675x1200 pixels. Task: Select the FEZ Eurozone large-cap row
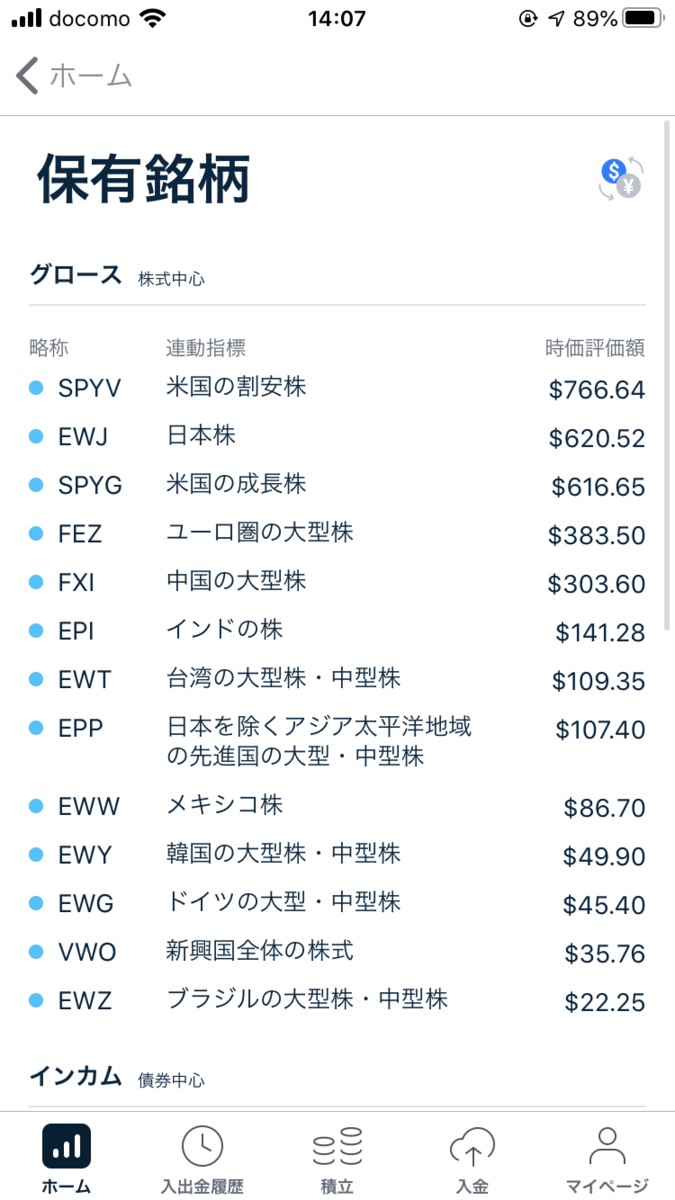click(337, 535)
